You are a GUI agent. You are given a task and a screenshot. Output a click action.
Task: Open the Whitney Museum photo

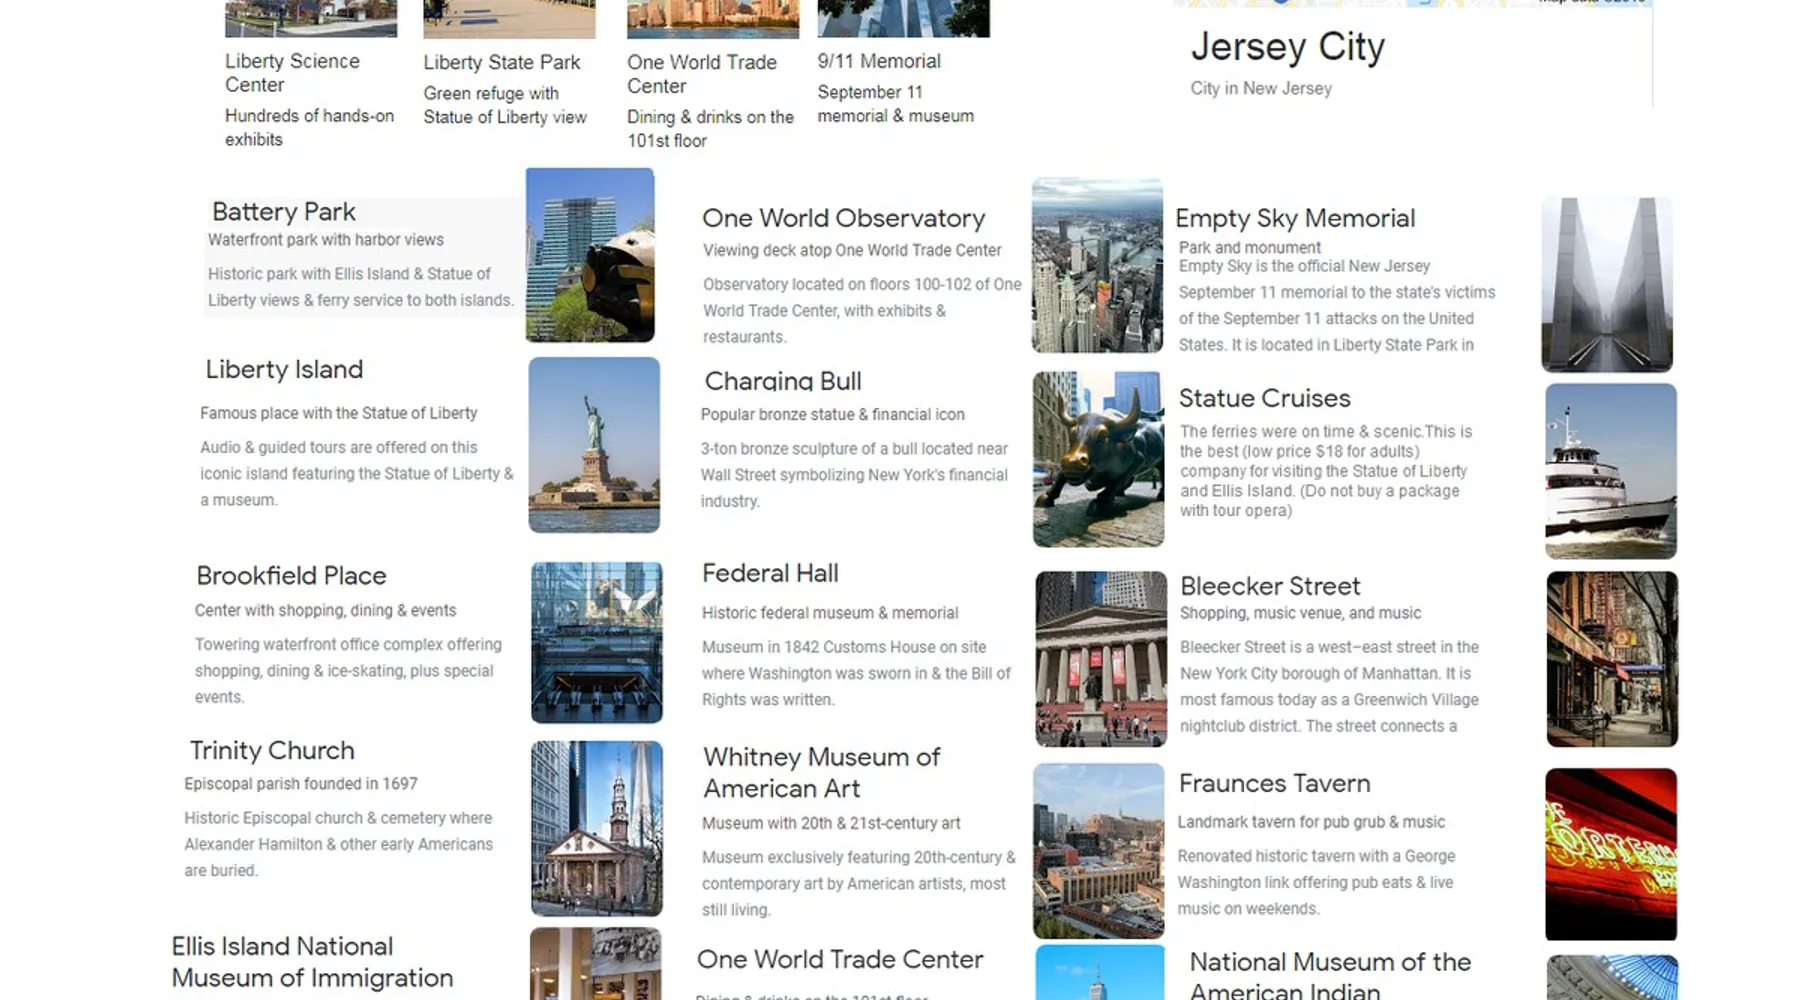point(1098,850)
